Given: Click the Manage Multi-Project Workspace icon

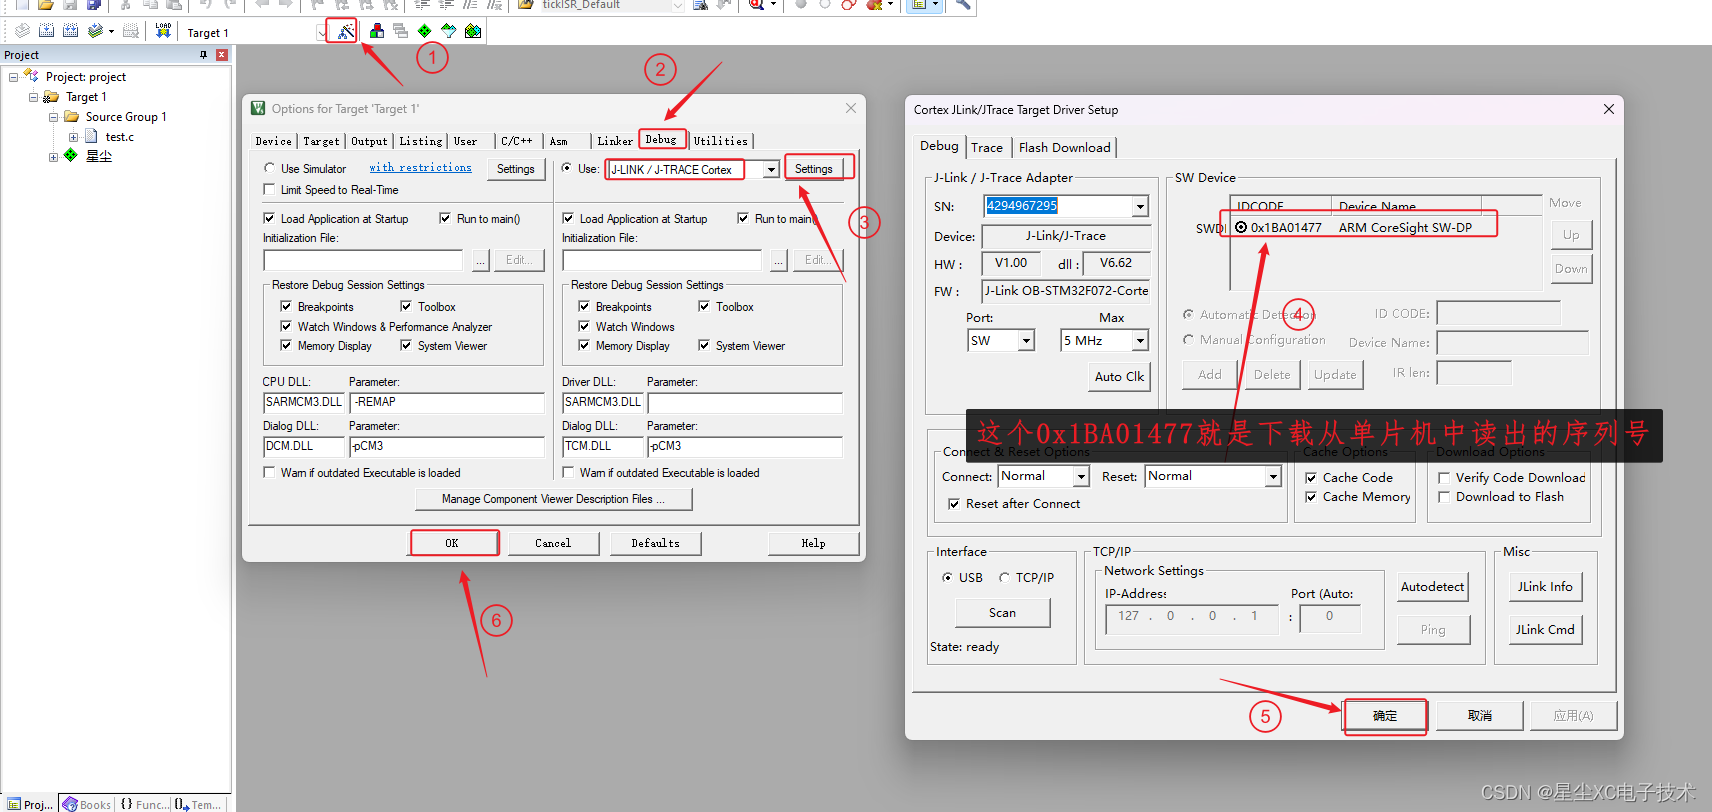Looking at the screenshot, I should [401, 31].
